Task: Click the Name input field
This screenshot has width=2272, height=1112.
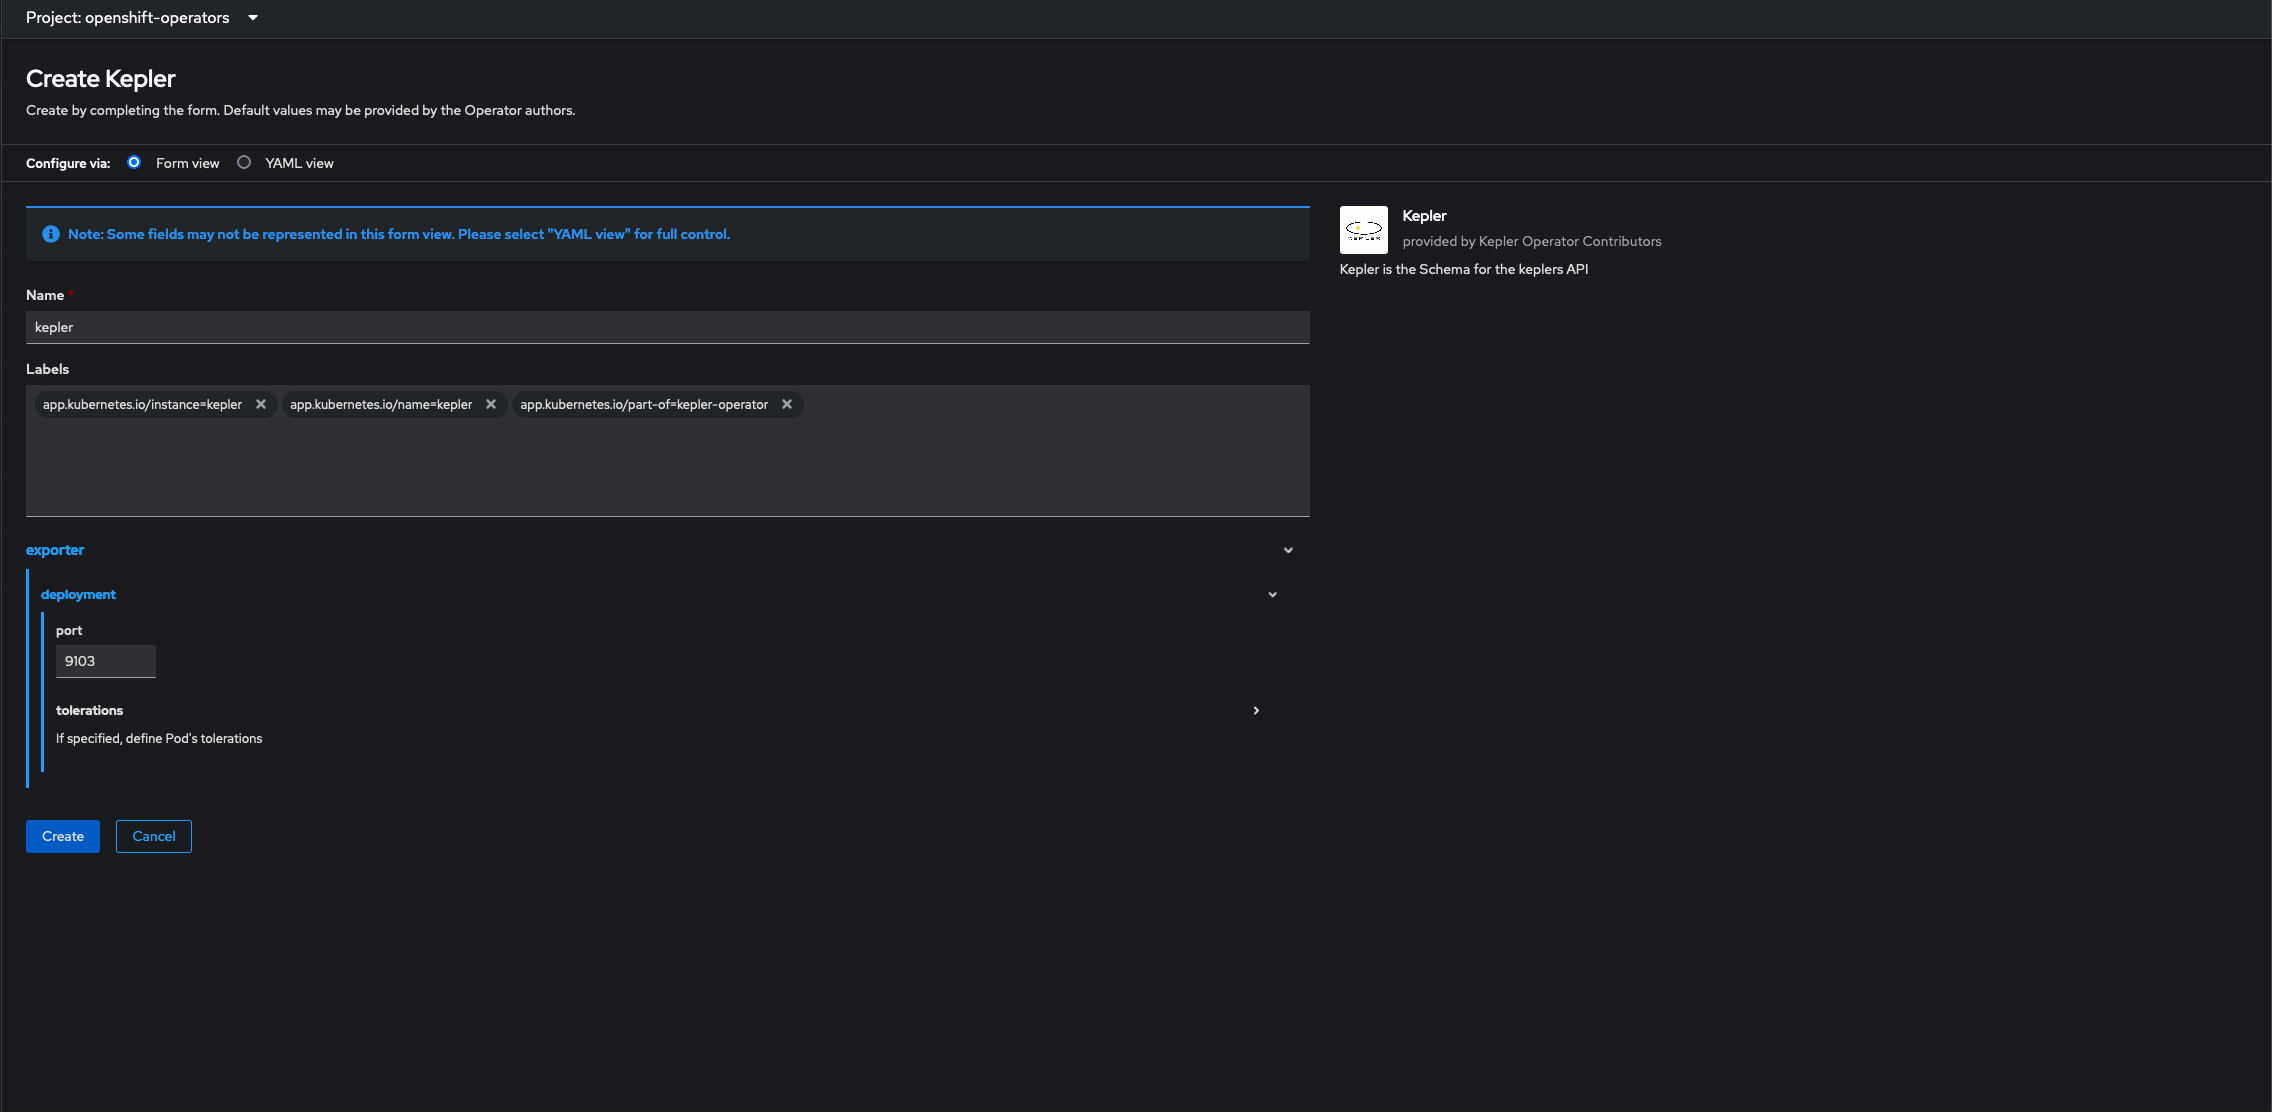Action: tap(667, 327)
